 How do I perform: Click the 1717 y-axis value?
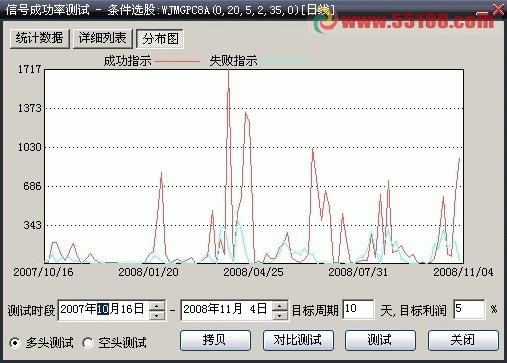coord(29,69)
